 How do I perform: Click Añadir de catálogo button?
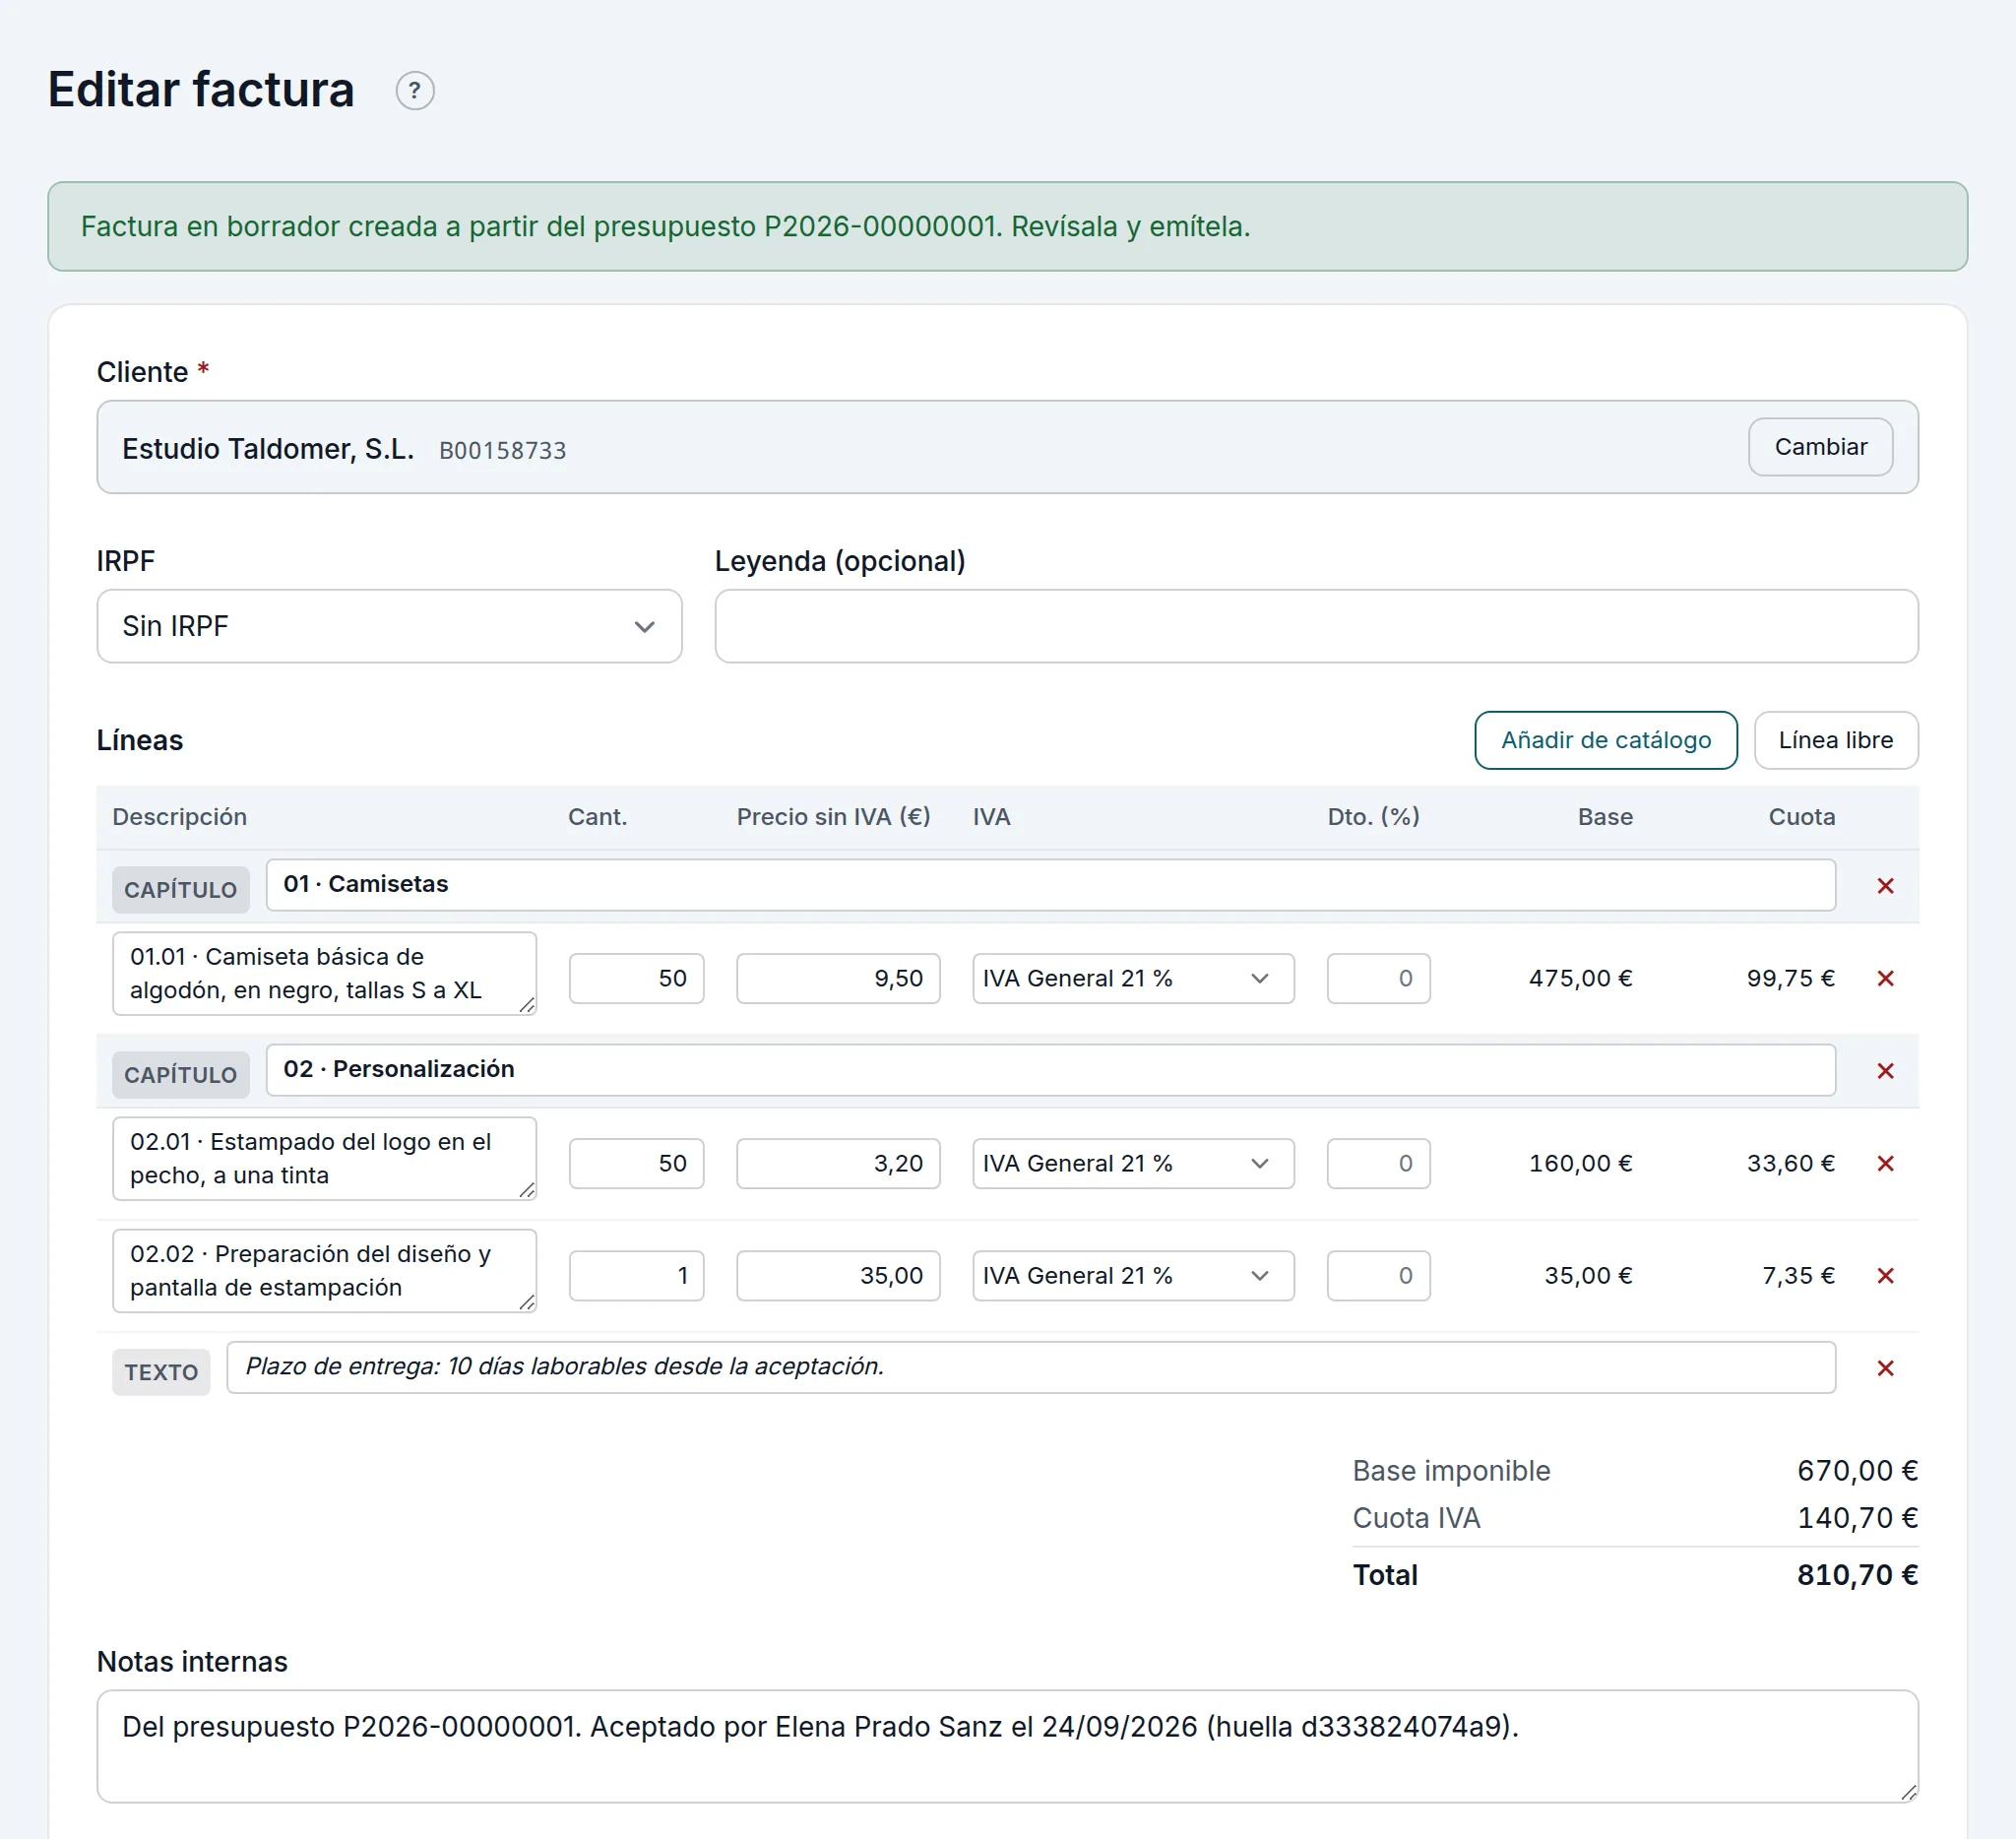pos(1605,740)
